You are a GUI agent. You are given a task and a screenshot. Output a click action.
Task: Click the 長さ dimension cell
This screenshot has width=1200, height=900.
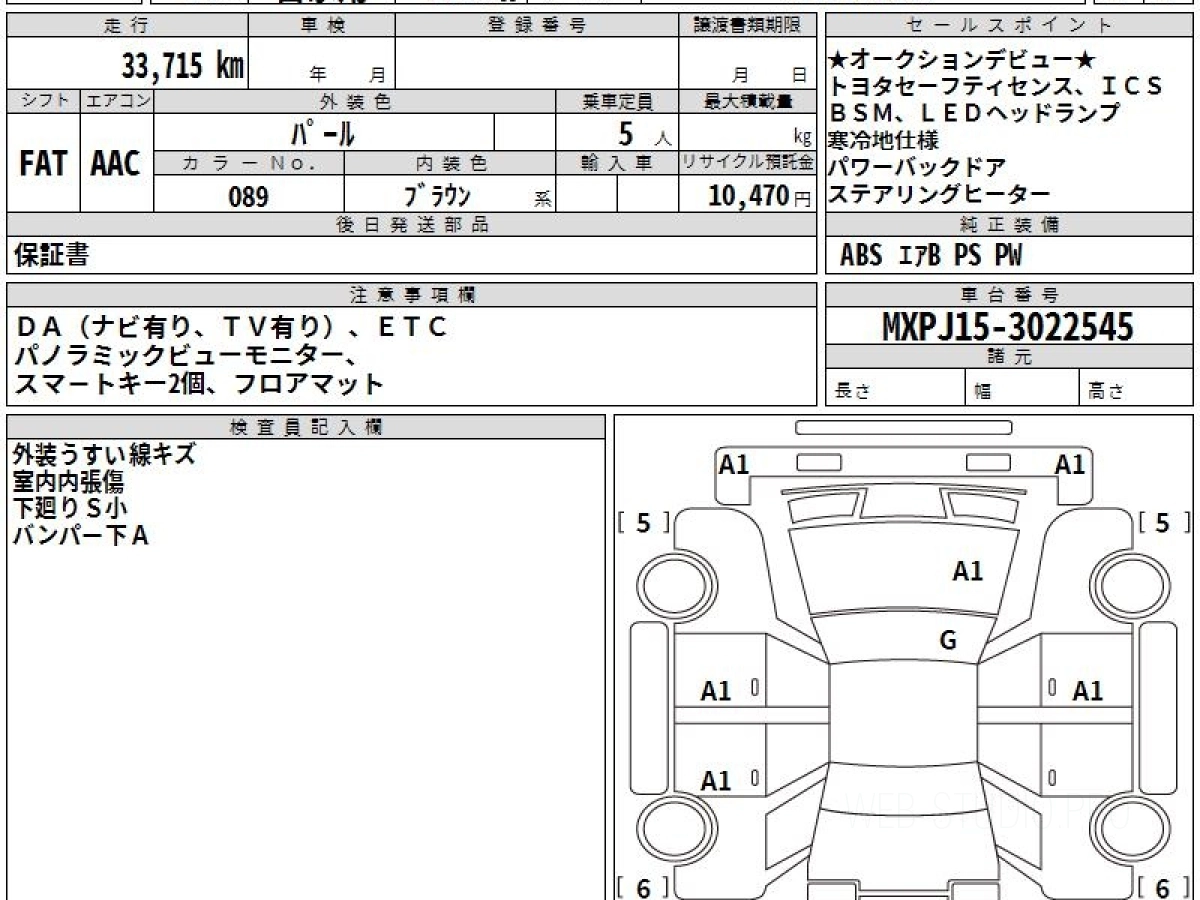coord(896,389)
